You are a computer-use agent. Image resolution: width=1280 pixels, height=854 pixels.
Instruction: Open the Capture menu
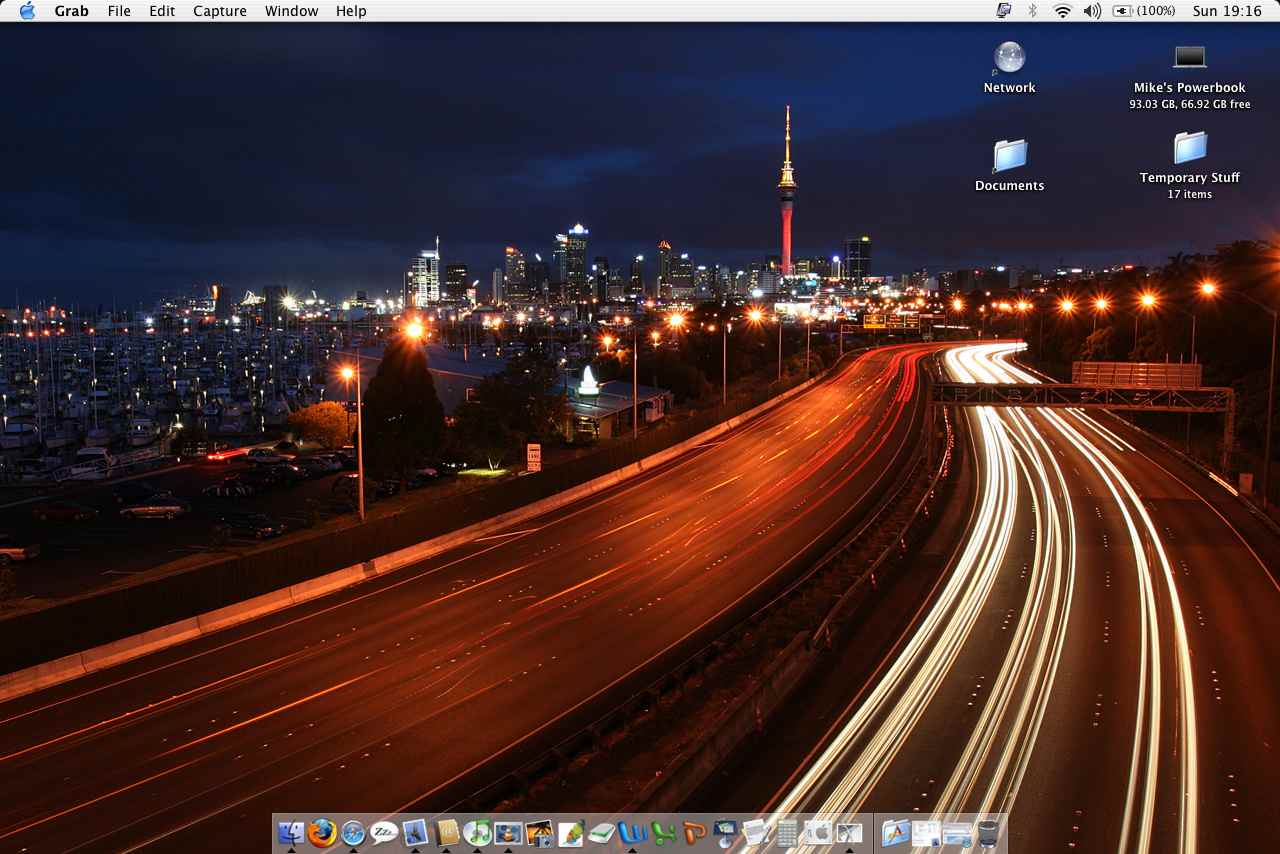tap(219, 11)
